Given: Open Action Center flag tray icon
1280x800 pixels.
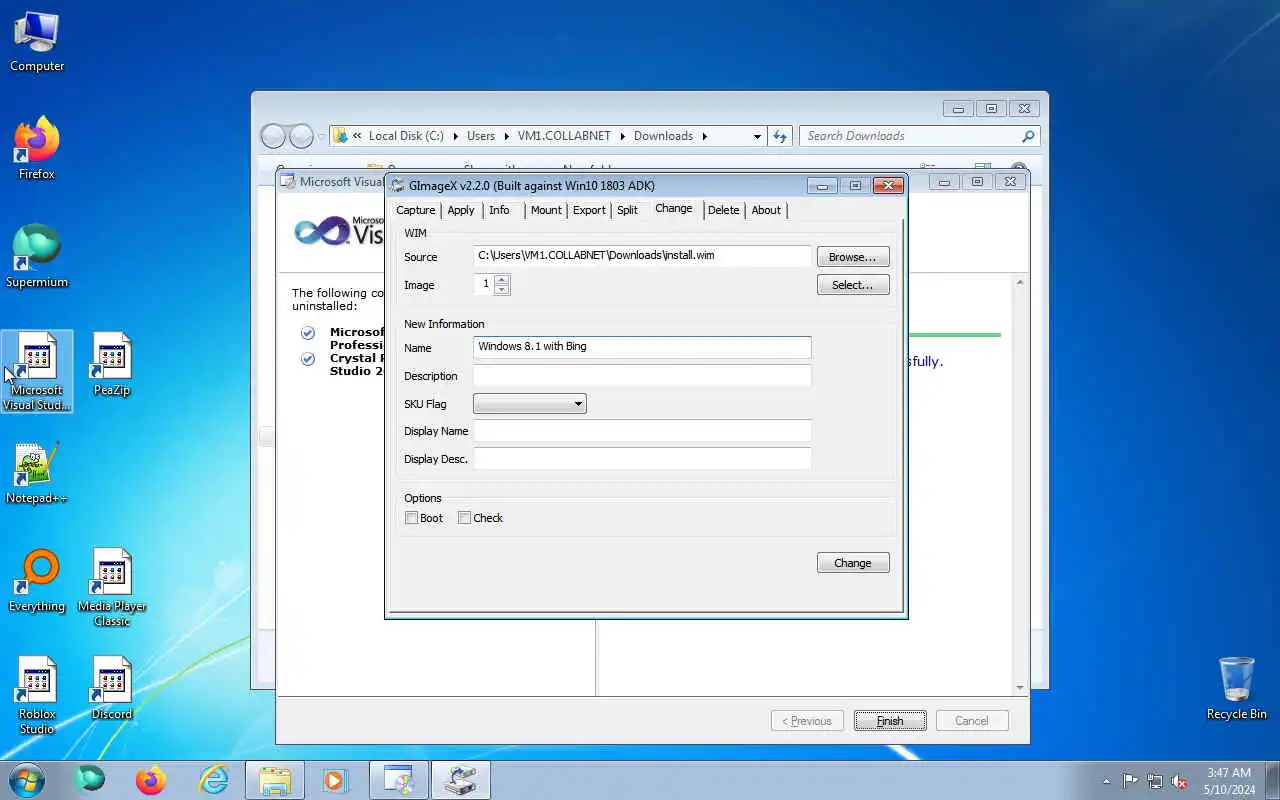Looking at the screenshot, I should [x=1130, y=781].
